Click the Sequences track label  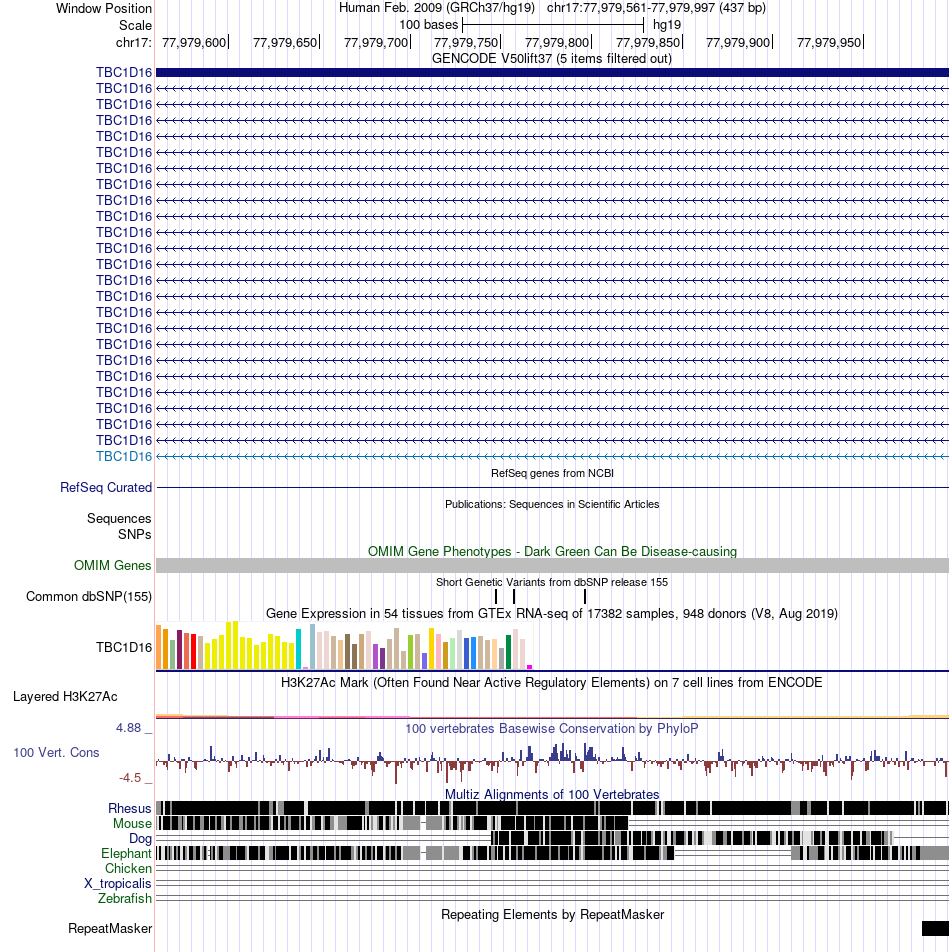tap(119, 518)
